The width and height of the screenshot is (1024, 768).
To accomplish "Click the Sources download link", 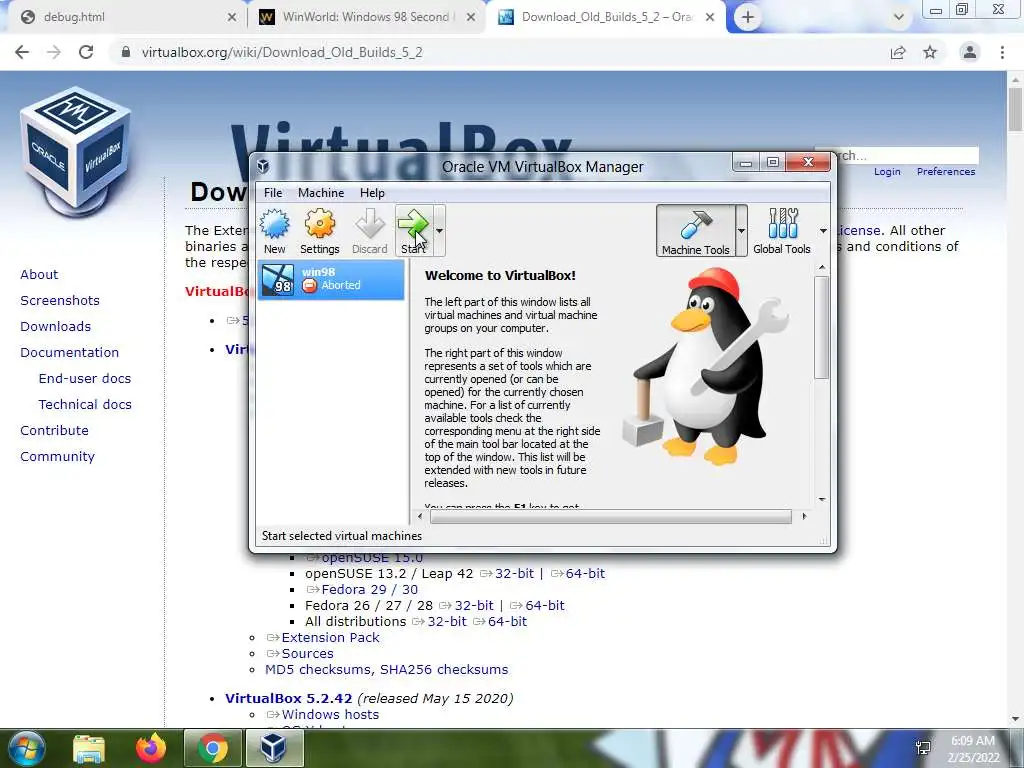I will (308, 654).
